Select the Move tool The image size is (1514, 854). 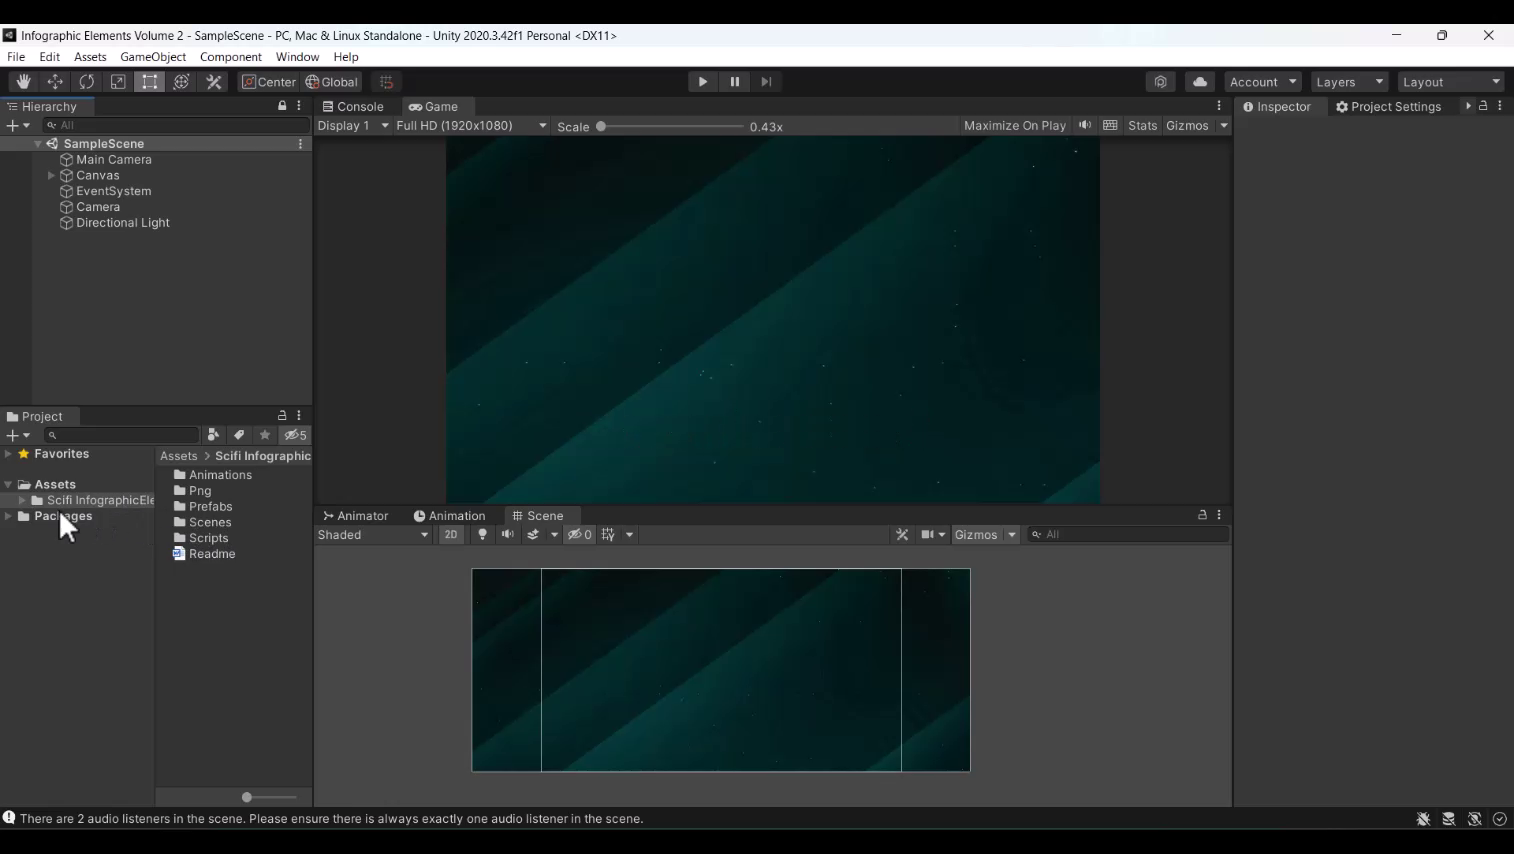(55, 82)
